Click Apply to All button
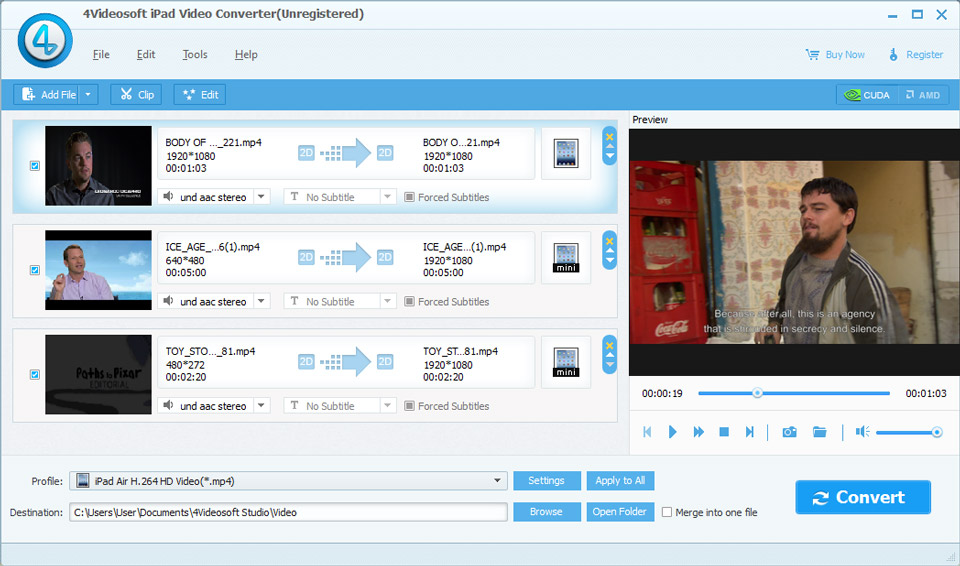This screenshot has width=960, height=566. pos(620,480)
